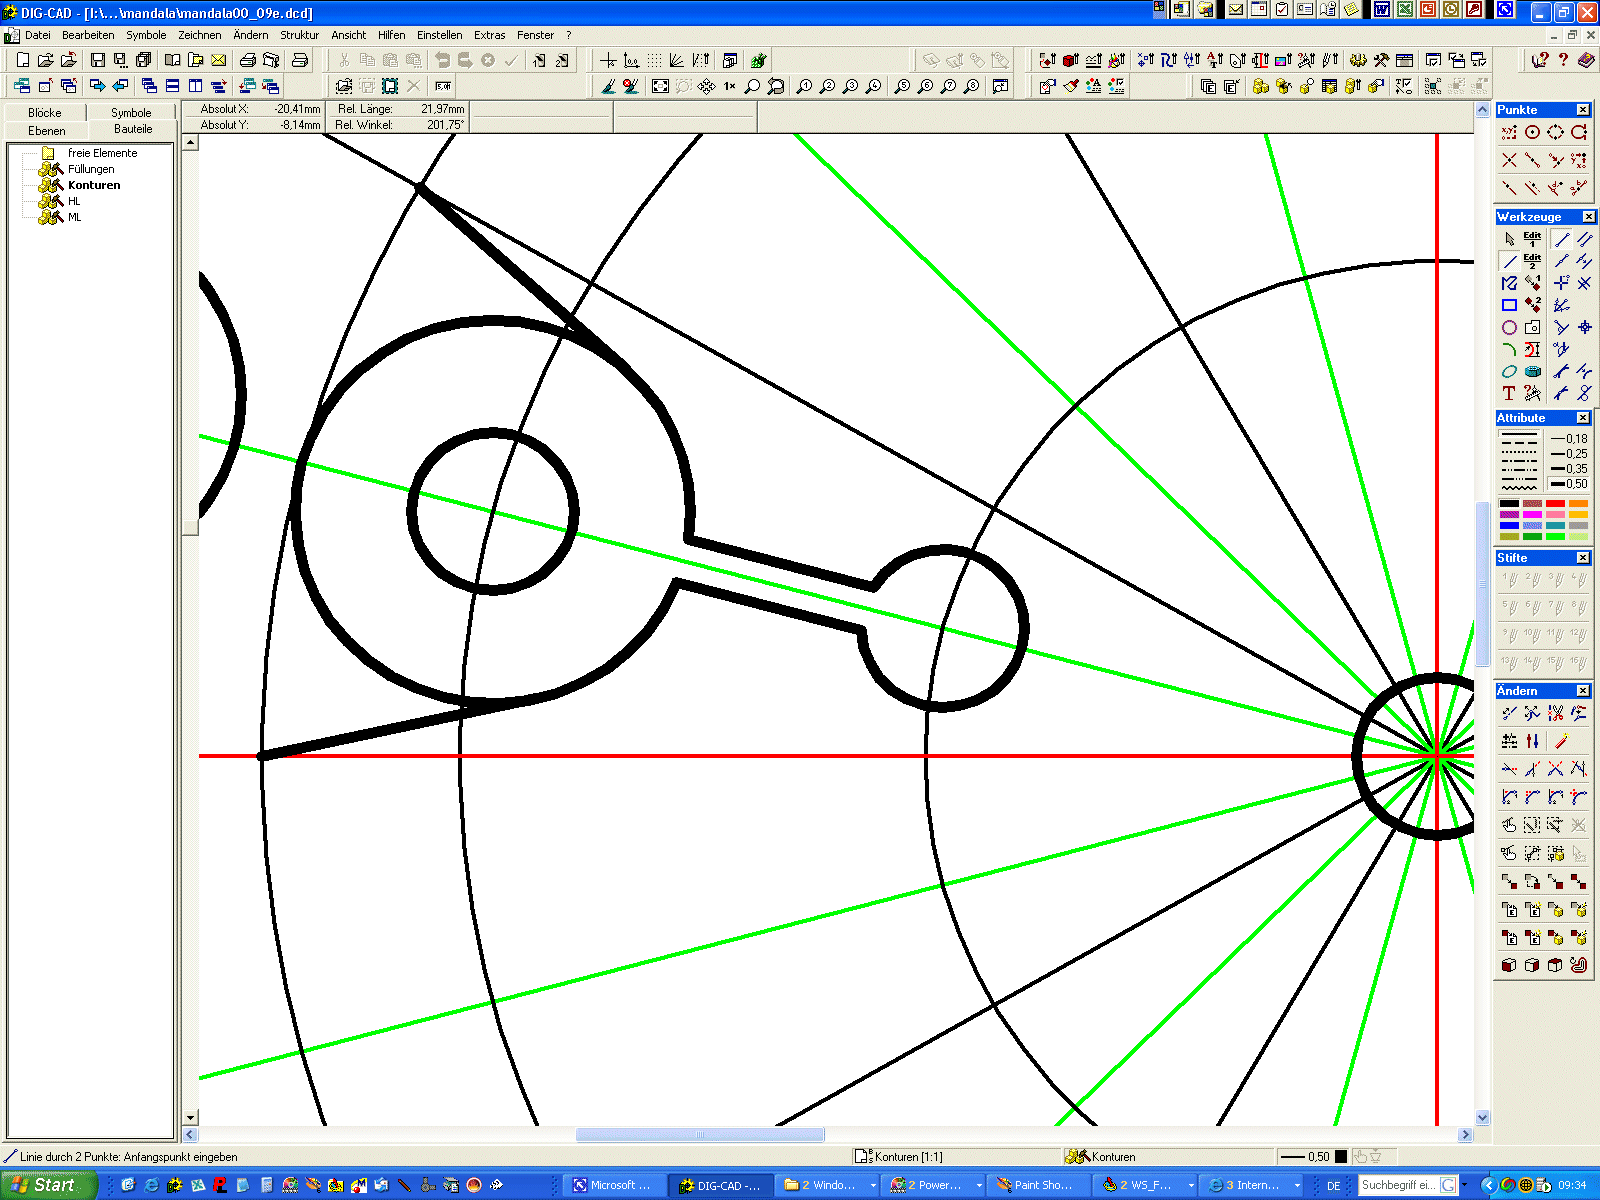Image resolution: width=1600 pixels, height=1200 pixels.
Task: Click the Save (floppy disk) icon
Action: pos(98,60)
